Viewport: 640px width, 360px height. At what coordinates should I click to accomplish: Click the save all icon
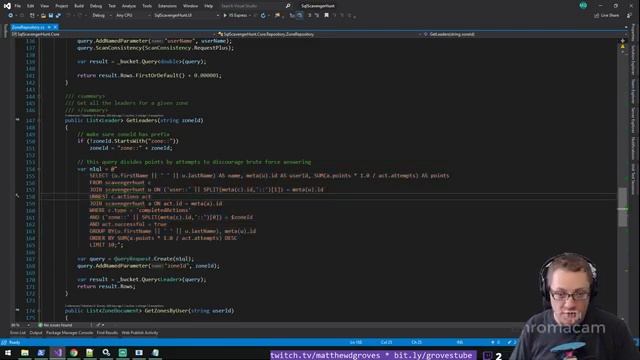(x=58, y=16)
